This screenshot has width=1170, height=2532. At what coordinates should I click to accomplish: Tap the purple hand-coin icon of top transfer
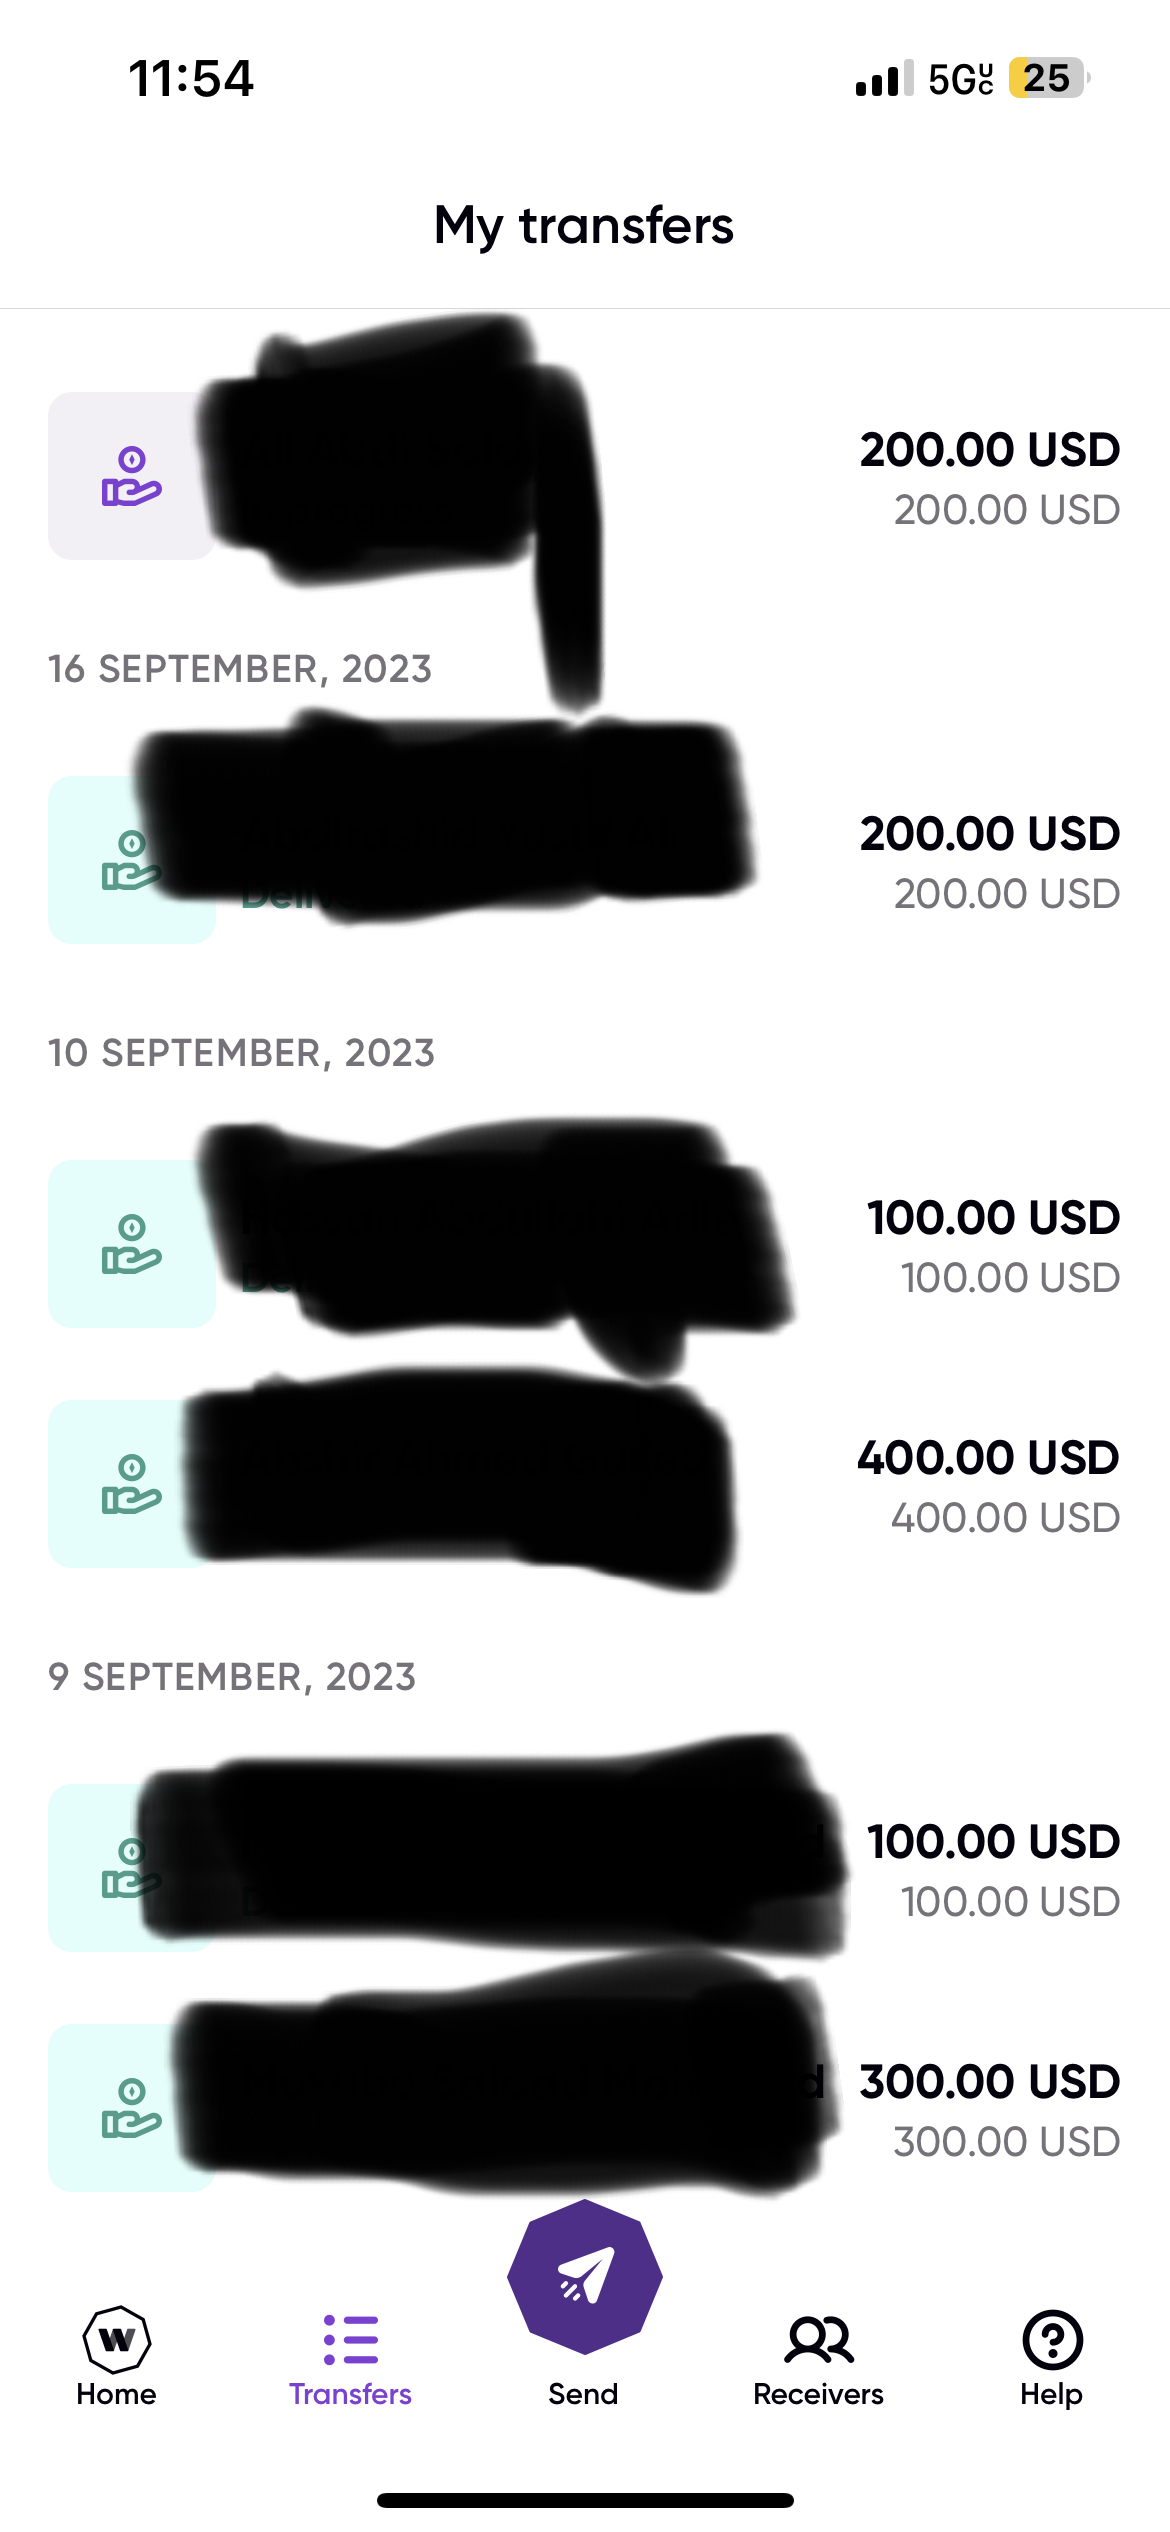131,476
